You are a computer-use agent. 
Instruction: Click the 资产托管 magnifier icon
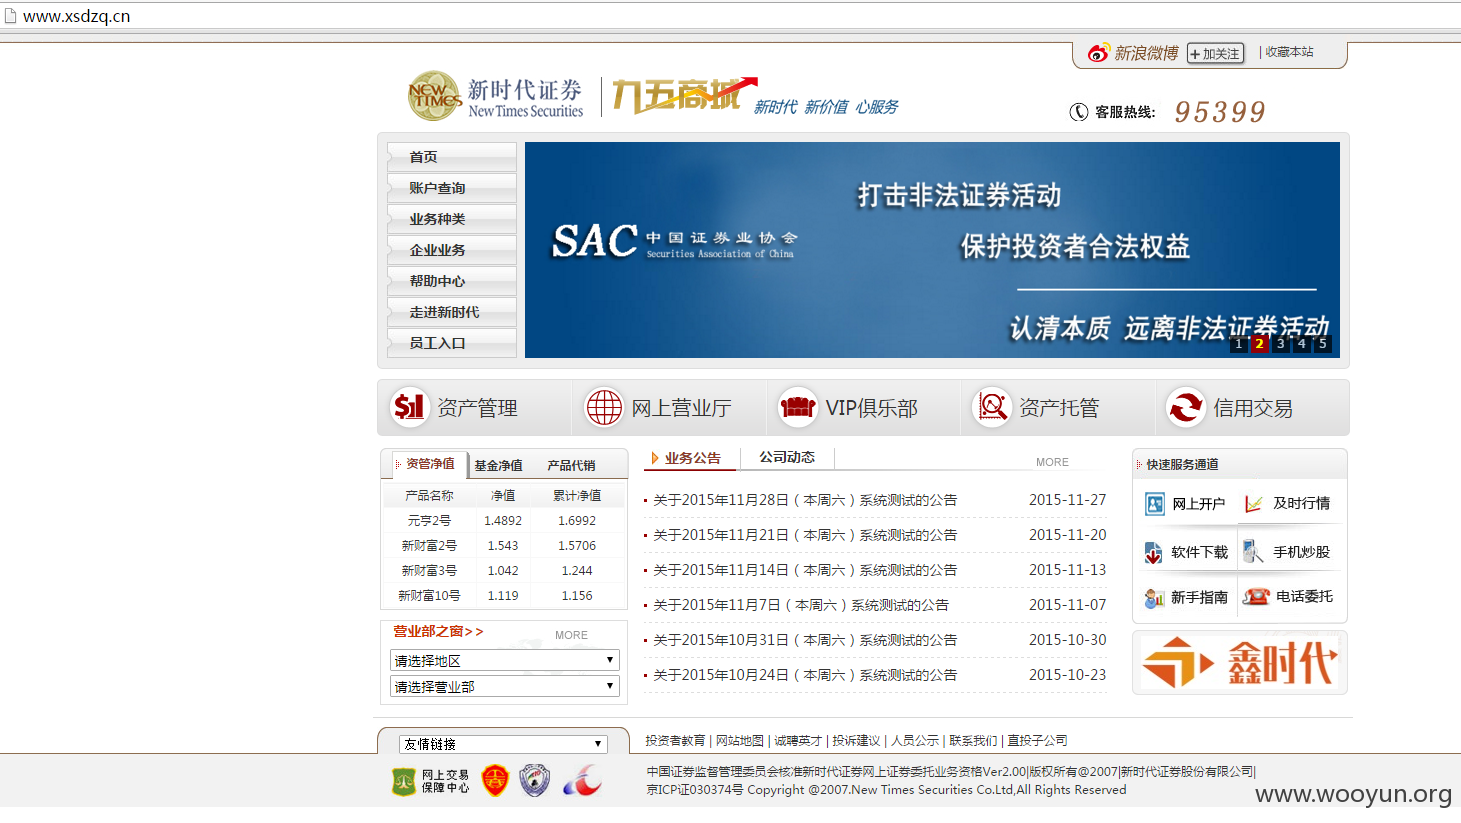[x=992, y=407]
